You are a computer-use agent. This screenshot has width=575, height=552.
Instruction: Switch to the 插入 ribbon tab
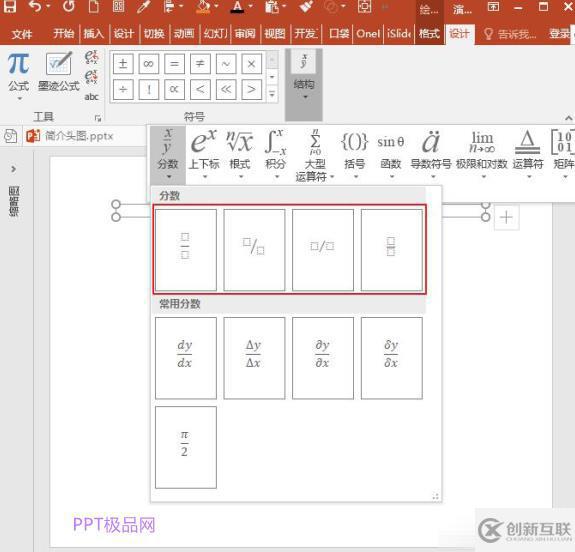[x=94, y=34]
